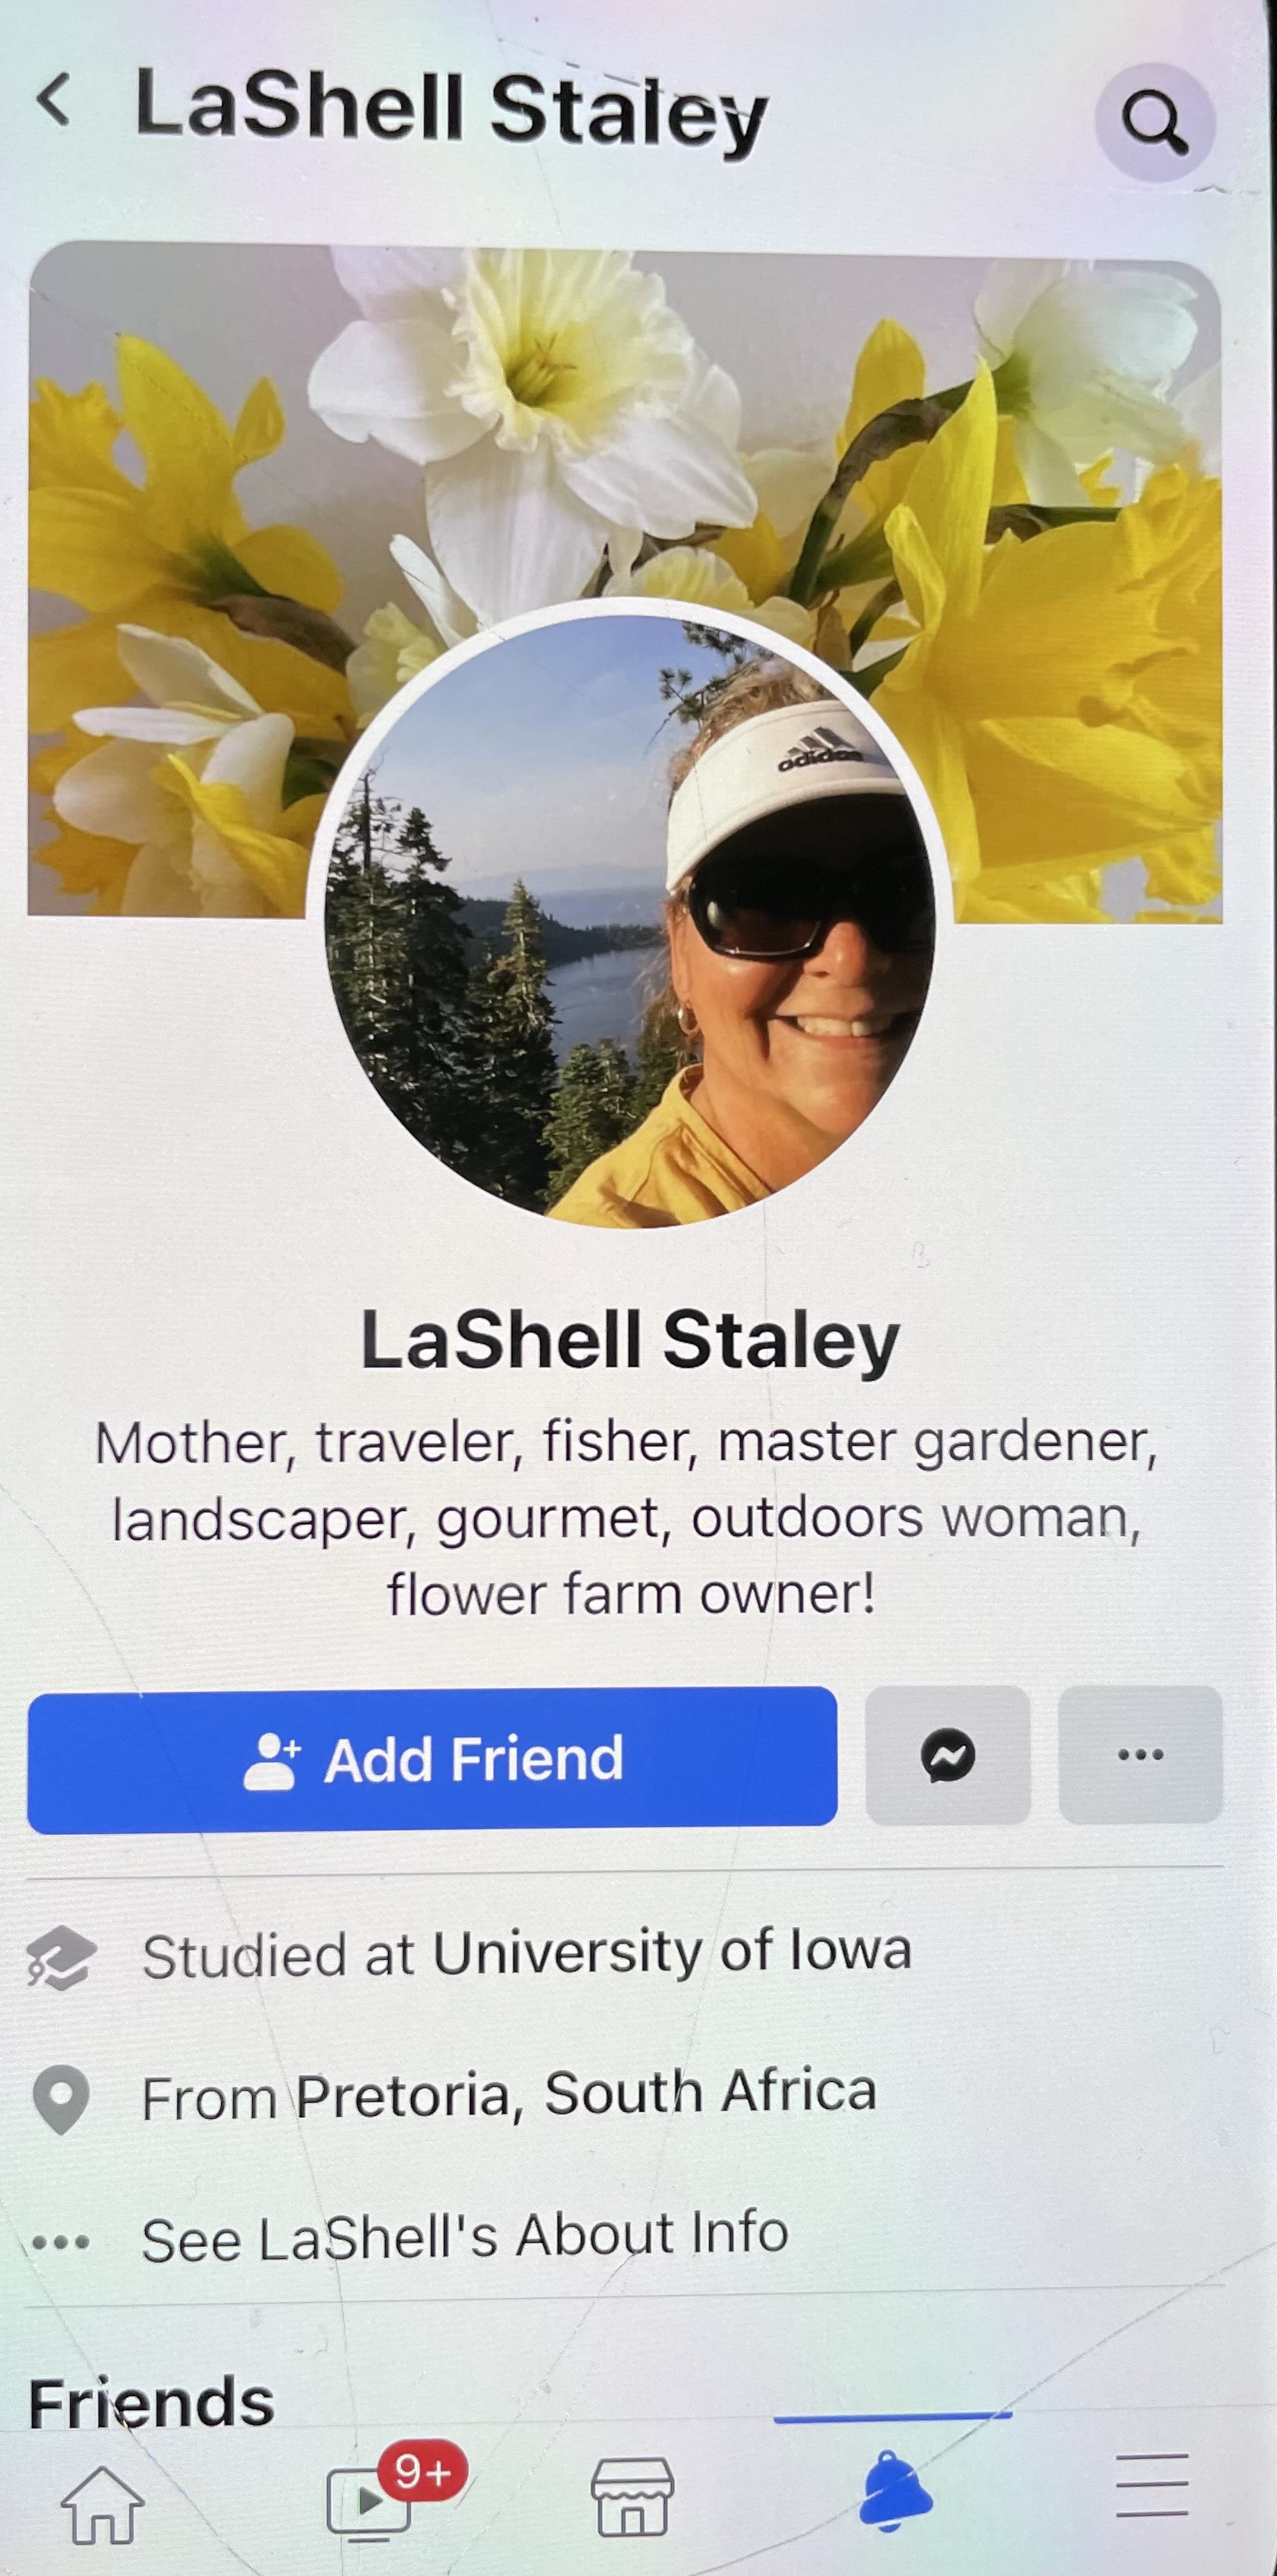Open the University of Iowa link
Viewport: 1277px width, 2576px height.
[x=671, y=1952]
